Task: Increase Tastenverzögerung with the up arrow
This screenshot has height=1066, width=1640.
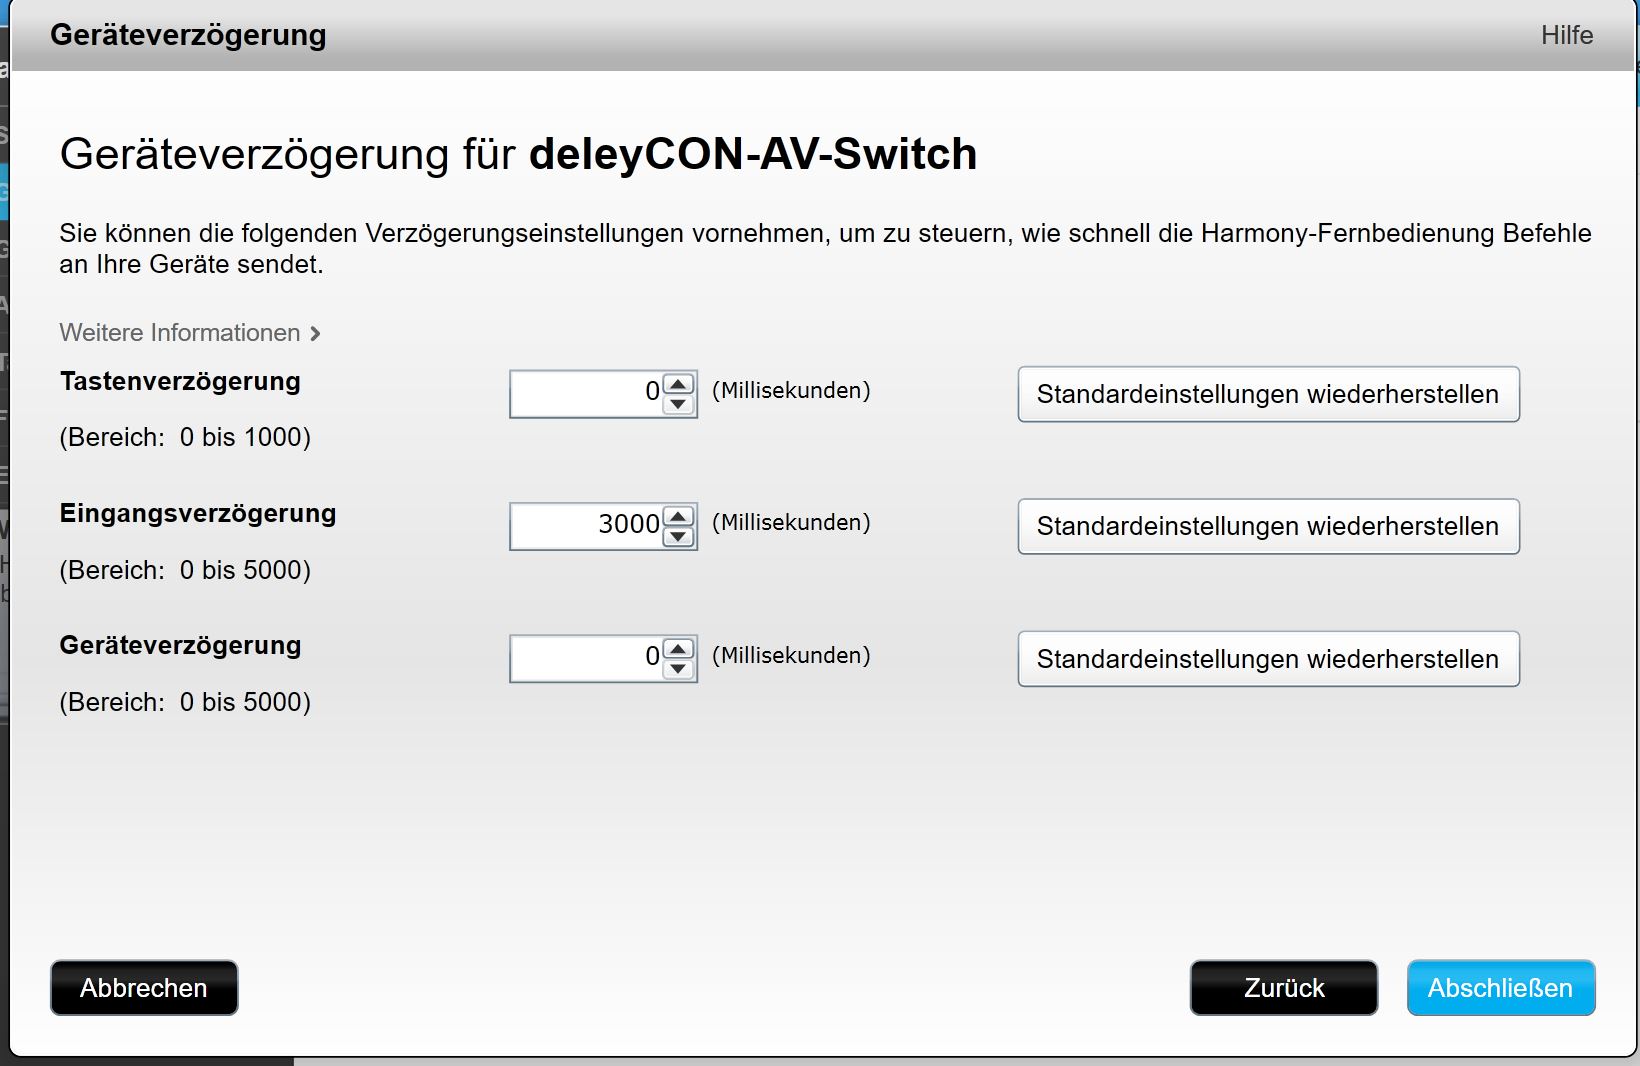Action: [678, 384]
